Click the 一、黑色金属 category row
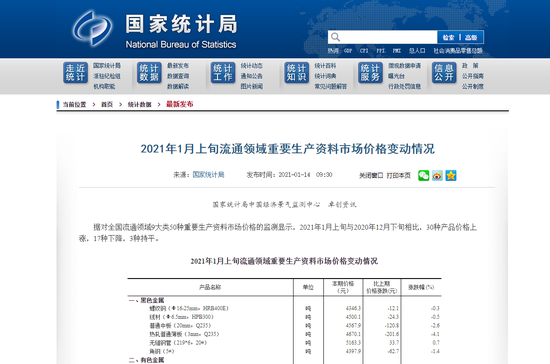Viewport: 550px width, 364px height. pos(147,300)
